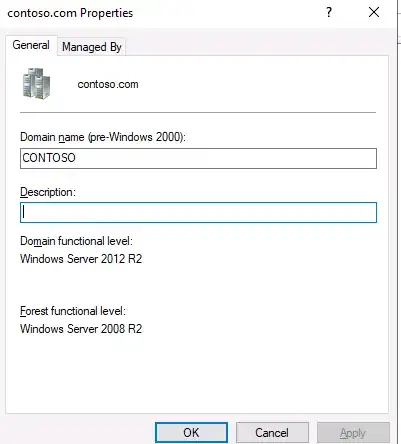Close the contoso.com Properties dialog

[374, 13]
